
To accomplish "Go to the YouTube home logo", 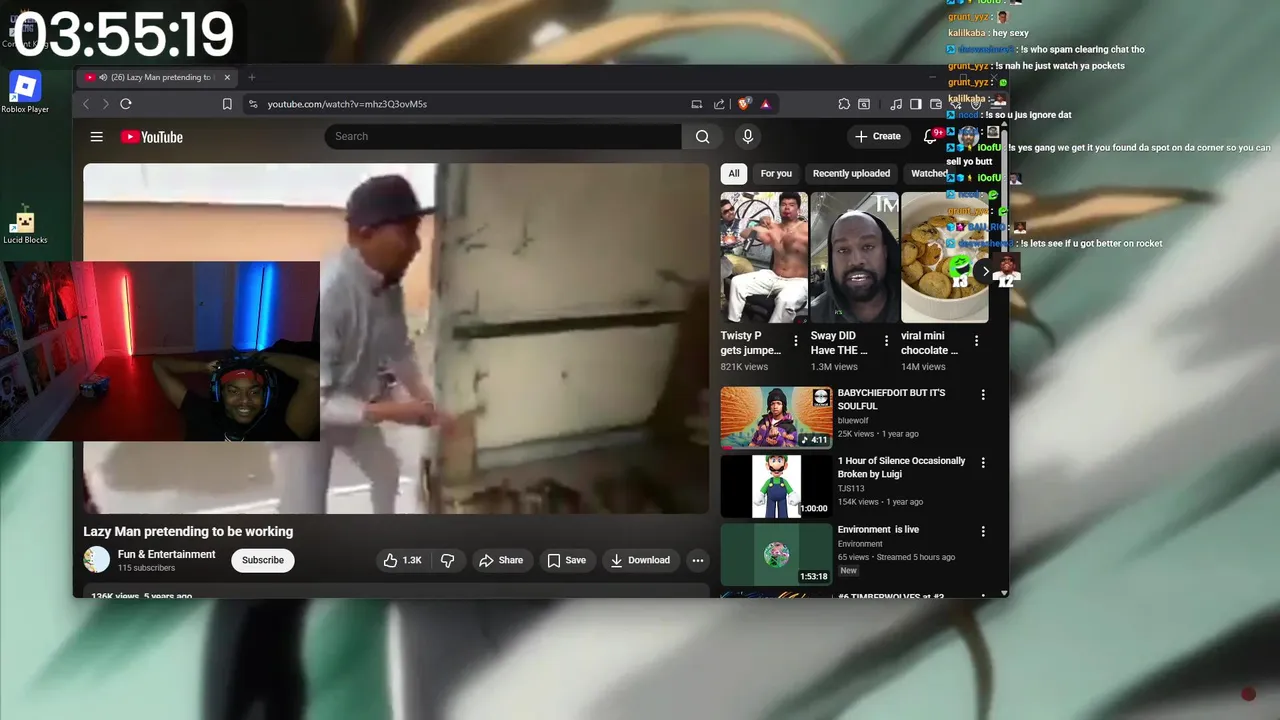I will [152, 137].
